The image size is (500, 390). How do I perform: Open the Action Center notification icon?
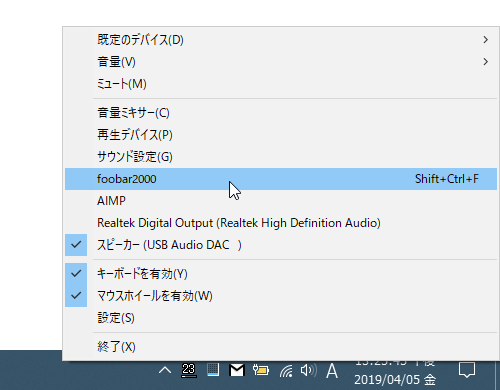coord(467,370)
